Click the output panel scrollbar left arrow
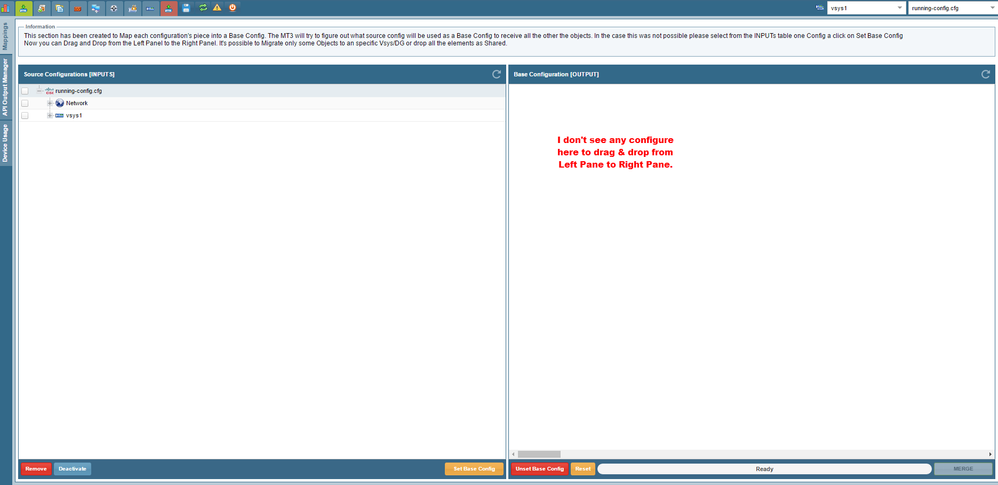 pos(513,454)
